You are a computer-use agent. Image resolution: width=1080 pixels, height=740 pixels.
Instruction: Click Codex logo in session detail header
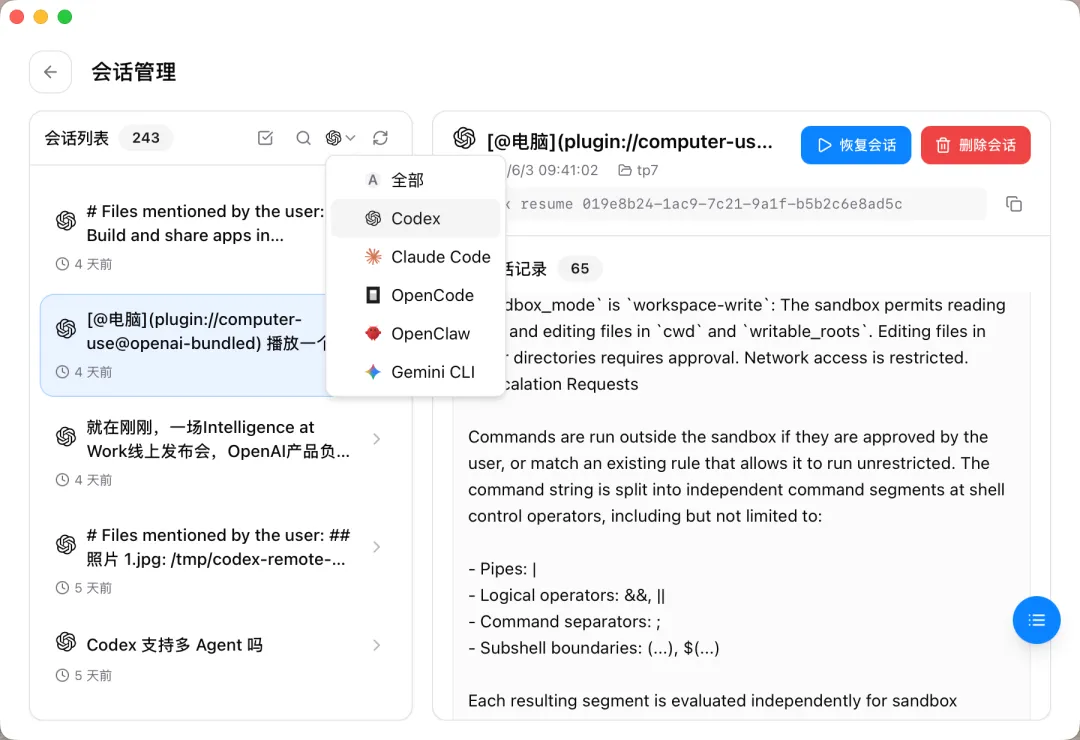[464, 138]
